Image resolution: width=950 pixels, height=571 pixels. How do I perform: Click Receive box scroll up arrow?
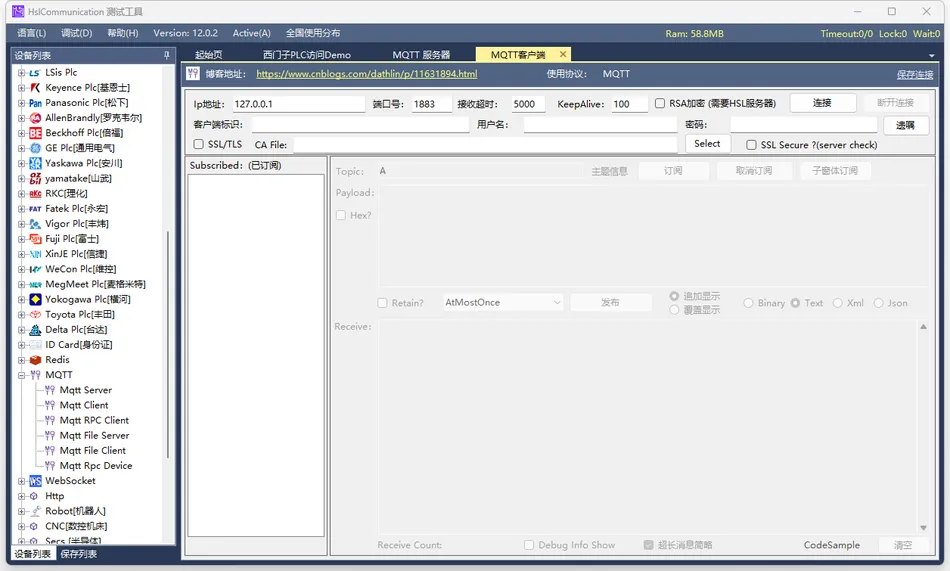923,327
